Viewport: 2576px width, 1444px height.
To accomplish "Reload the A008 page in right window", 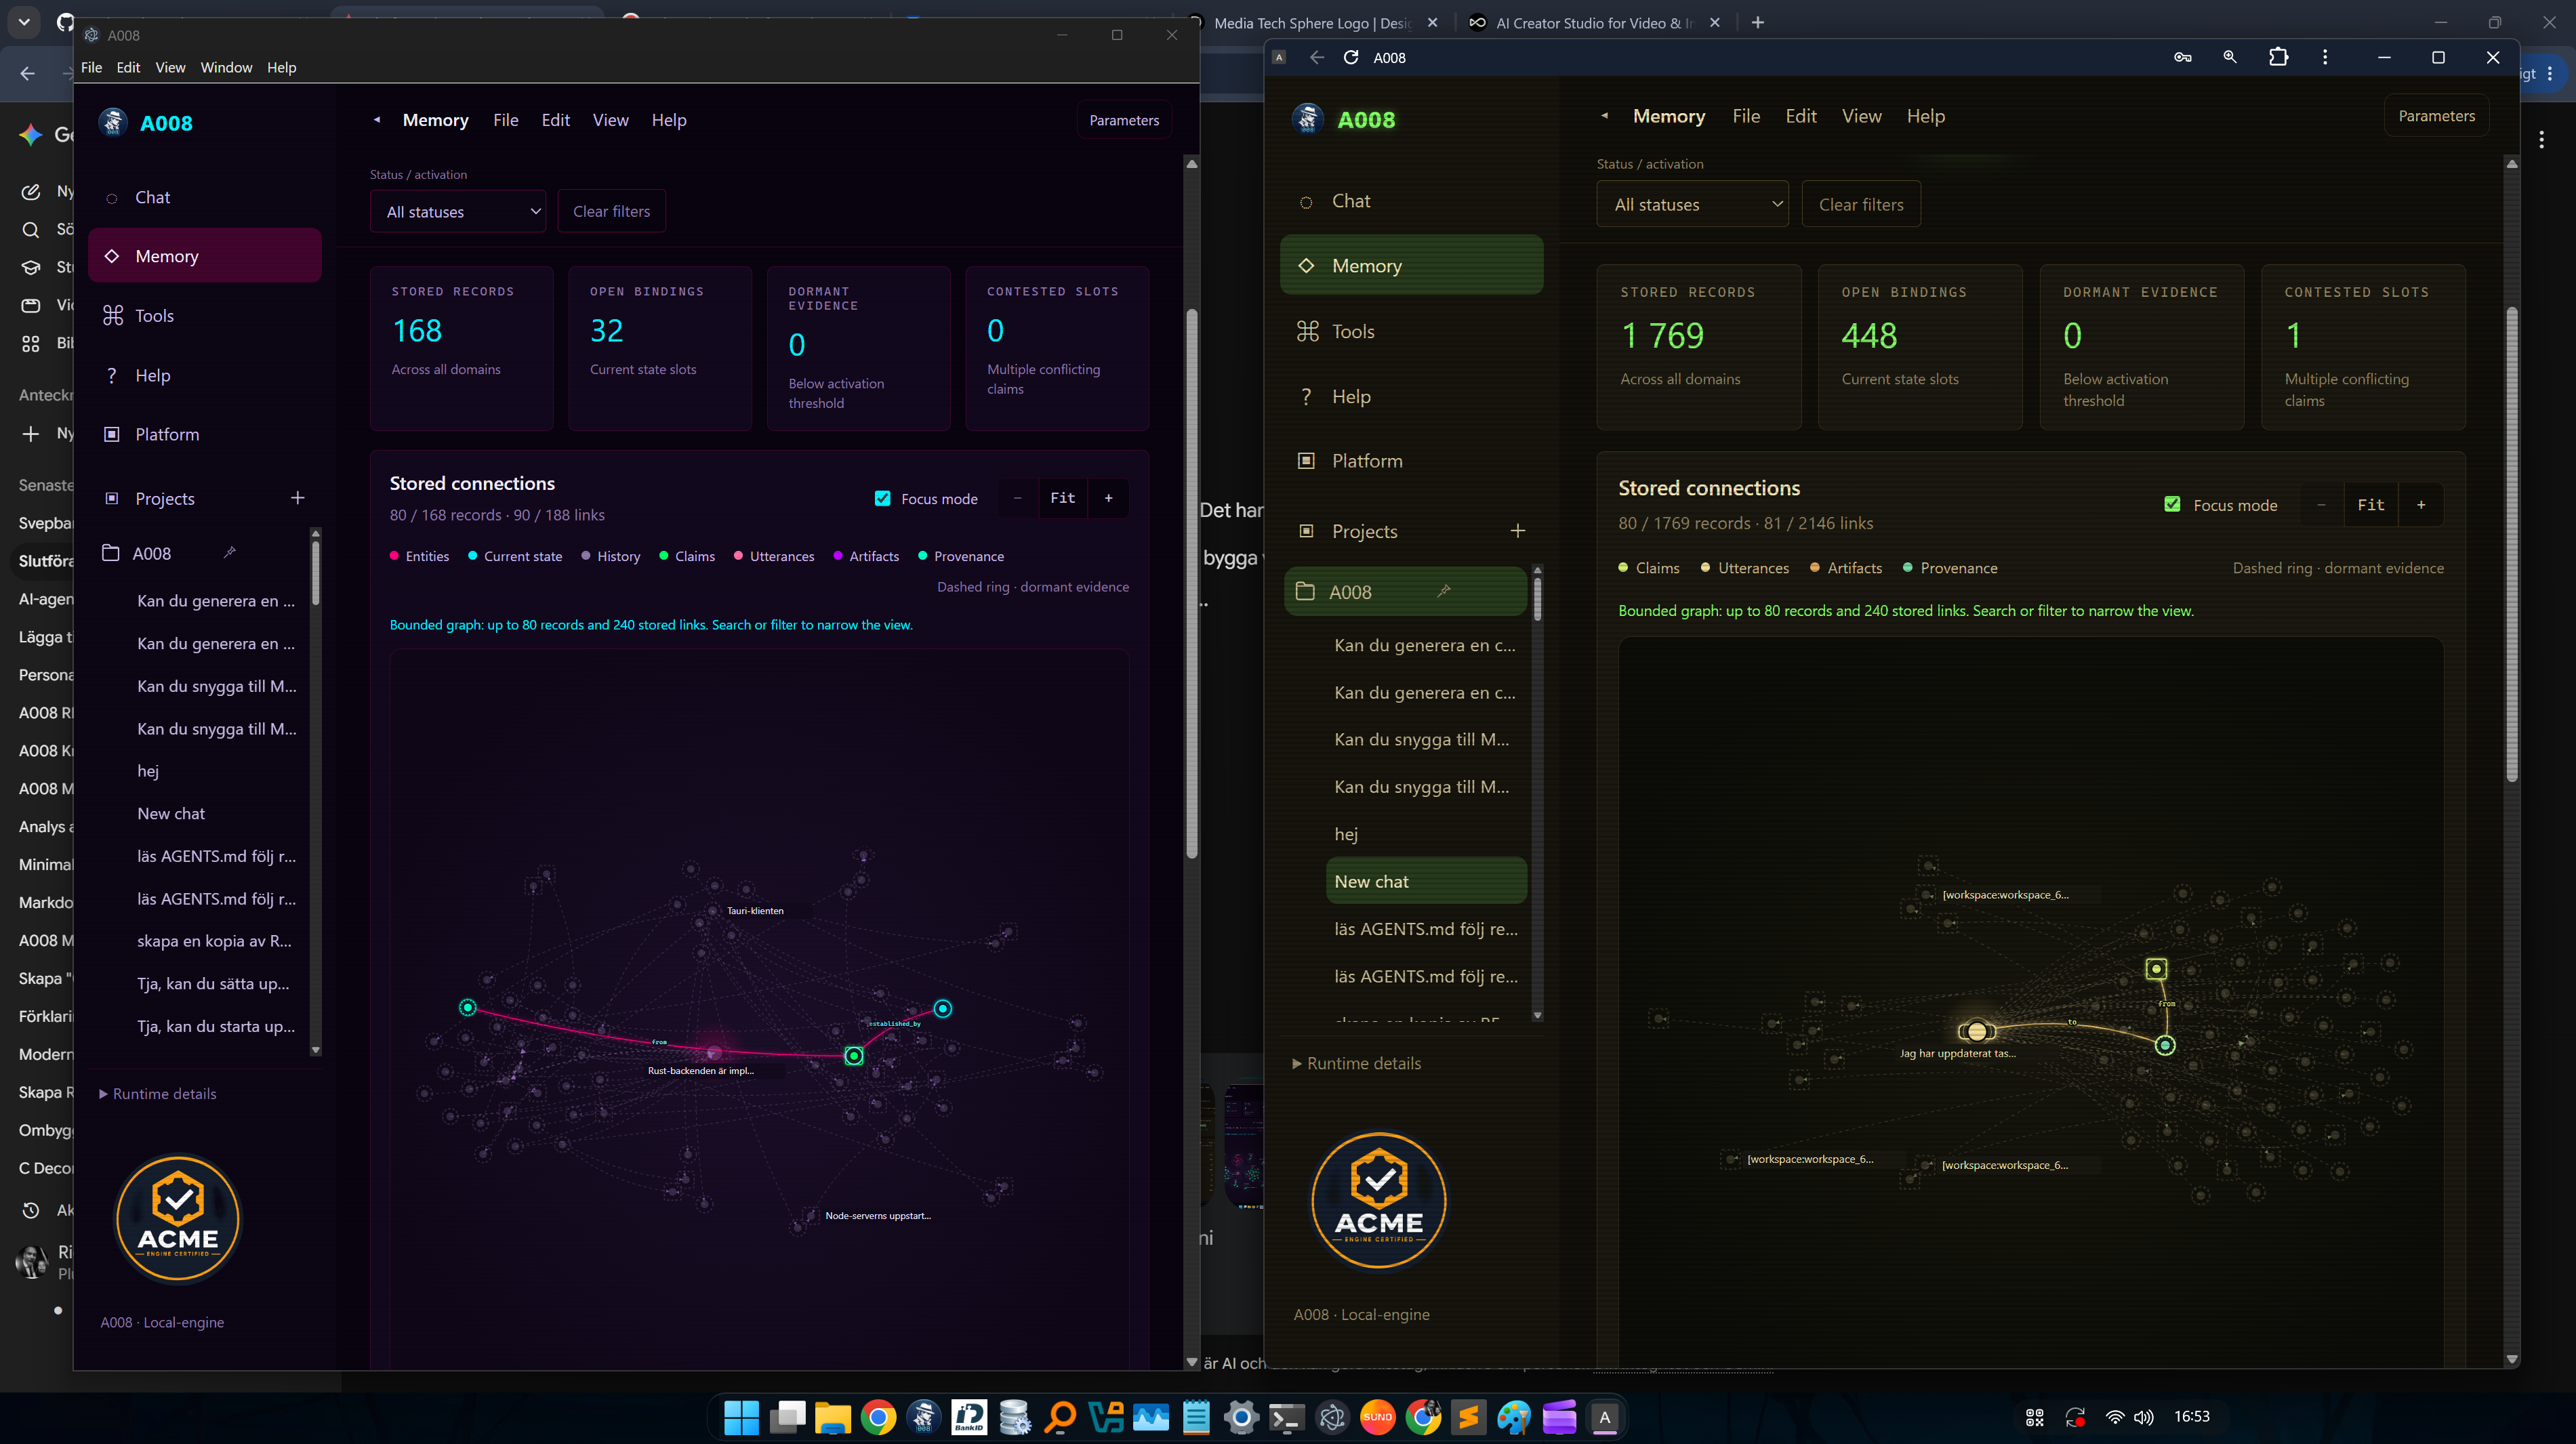I will (1350, 57).
